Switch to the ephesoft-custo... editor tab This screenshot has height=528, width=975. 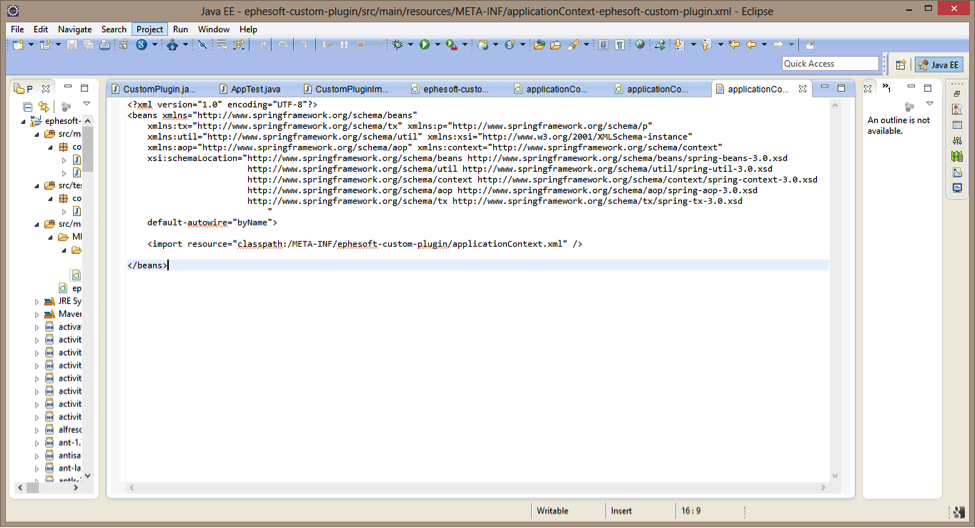coord(450,89)
